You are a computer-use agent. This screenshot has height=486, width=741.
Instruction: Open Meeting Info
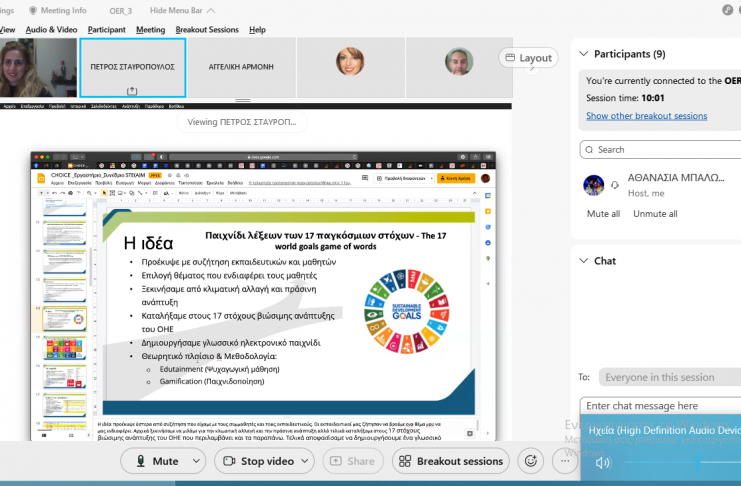click(x=58, y=10)
